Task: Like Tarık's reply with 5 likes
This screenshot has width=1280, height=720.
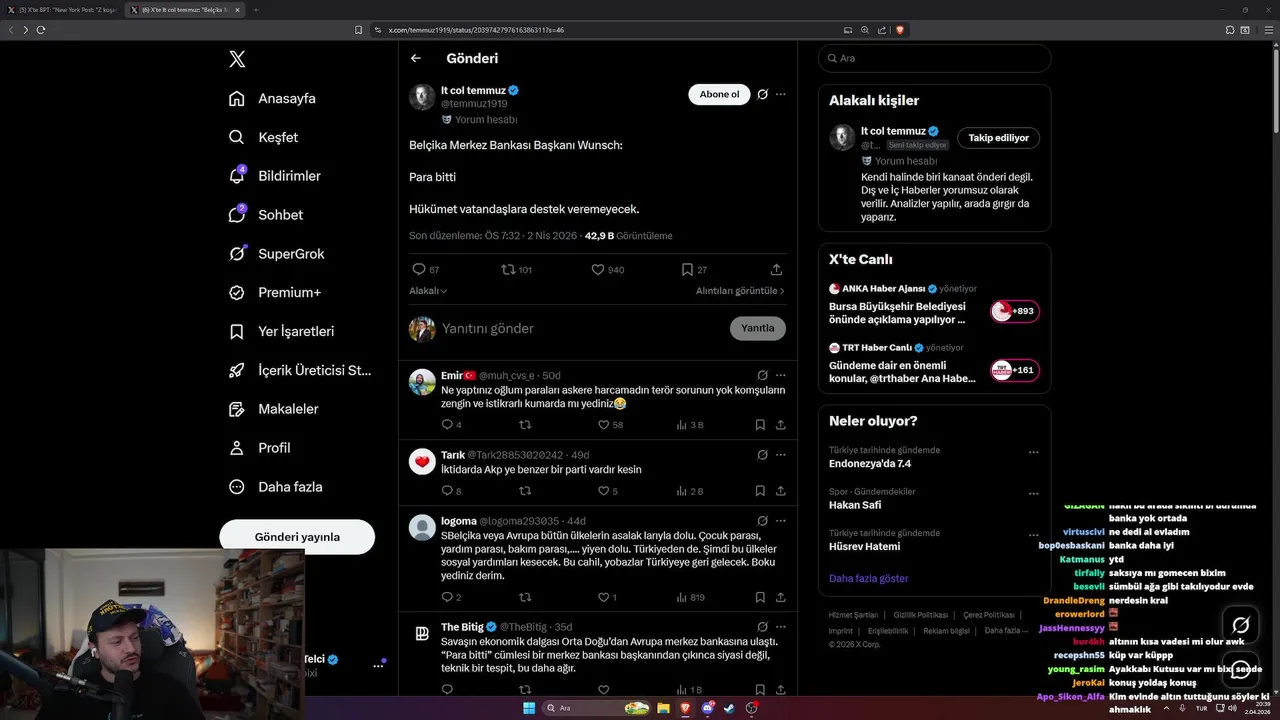Action: coord(603,491)
